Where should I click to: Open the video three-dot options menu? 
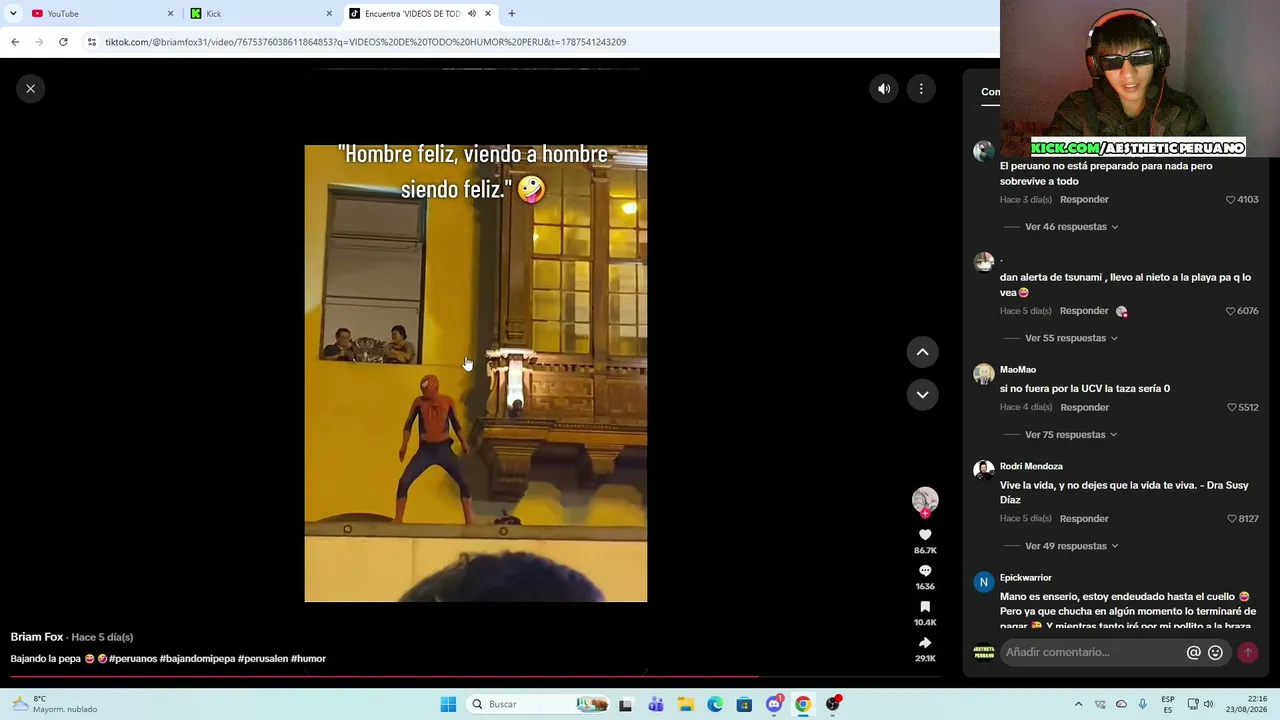pos(921,89)
